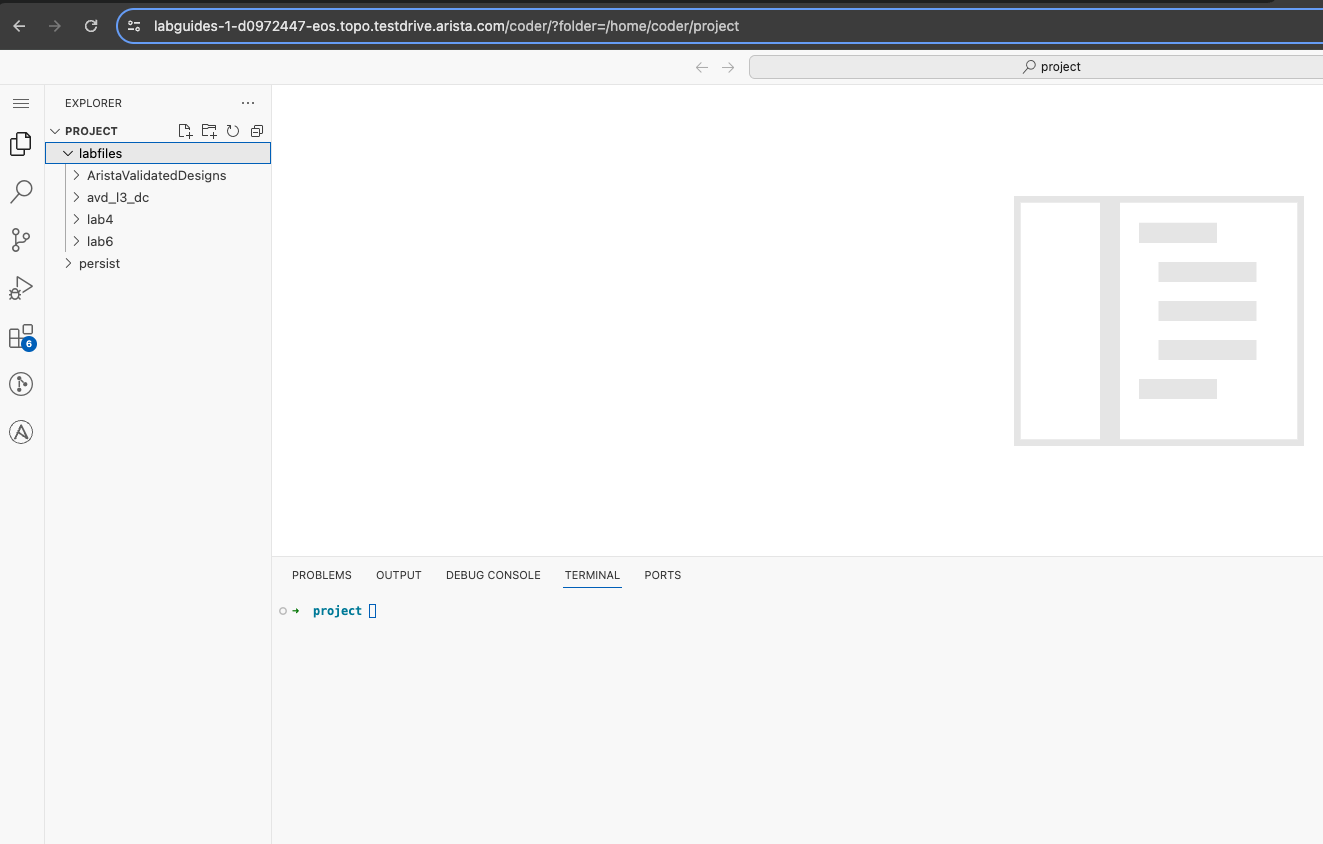The width and height of the screenshot is (1323, 844).
Task: Expand the avd_l3_dc folder
Action: tap(117, 197)
